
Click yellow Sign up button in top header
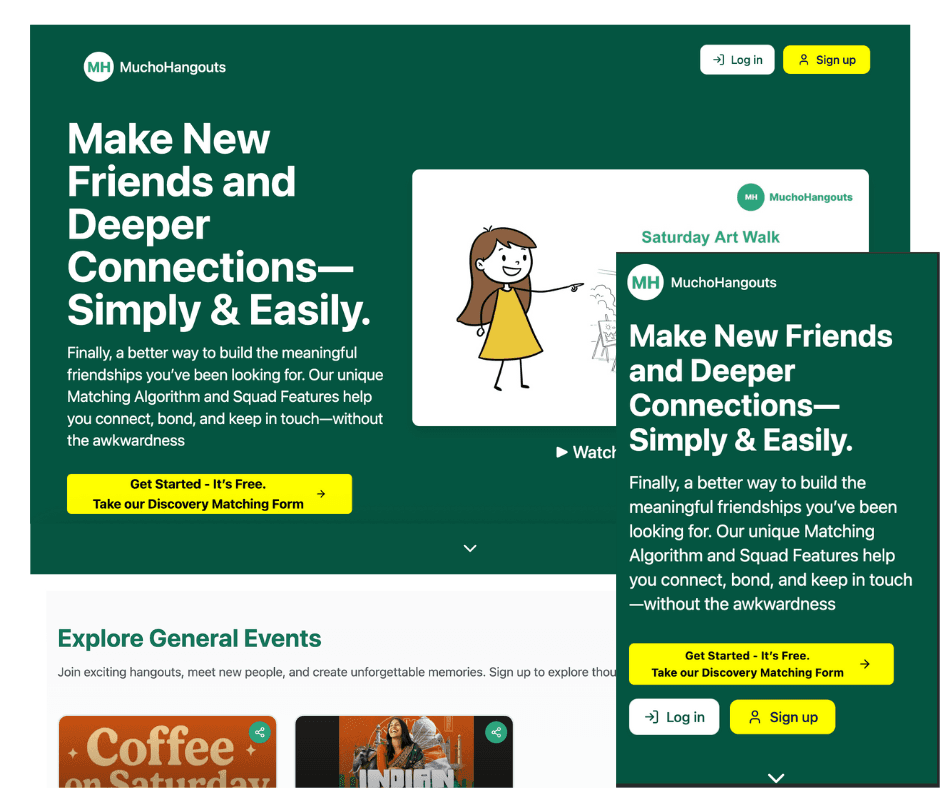click(x=826, y=60)
